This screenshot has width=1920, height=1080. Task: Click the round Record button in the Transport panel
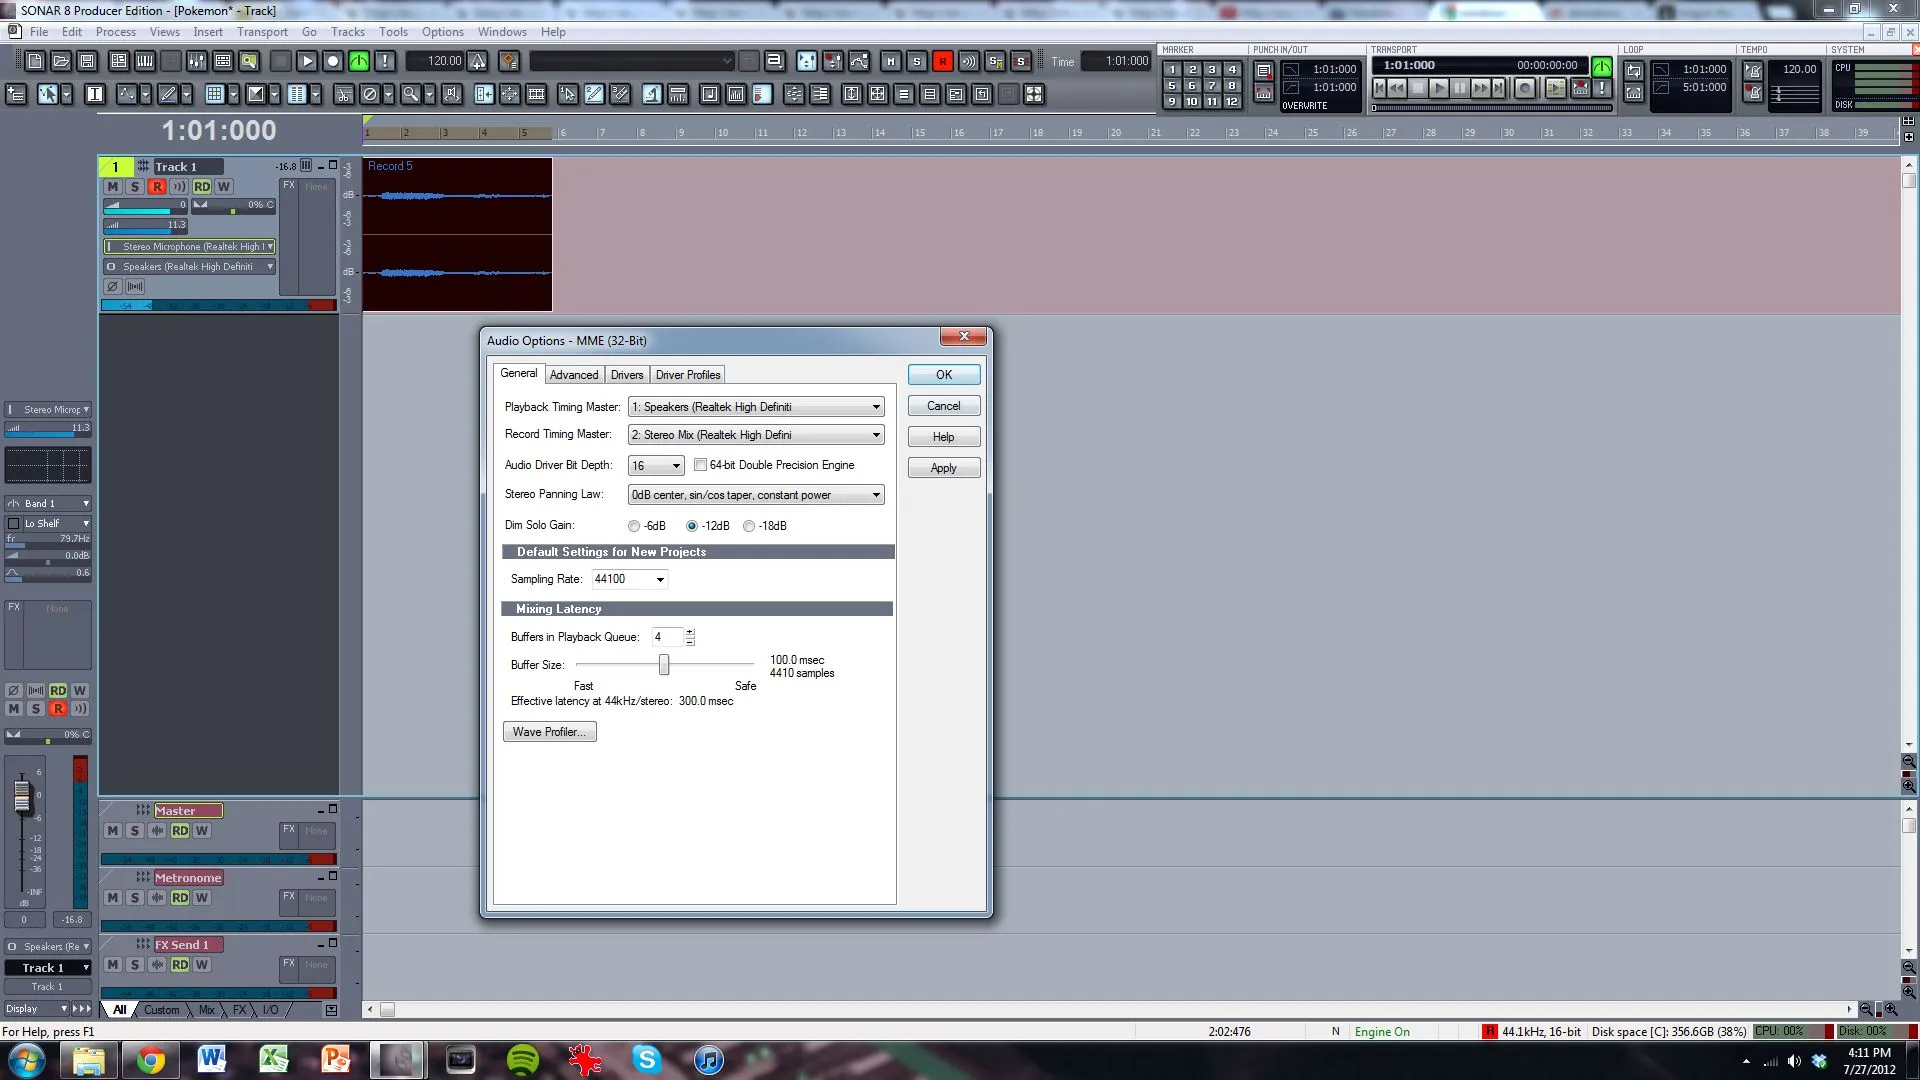coord(1525,88)
